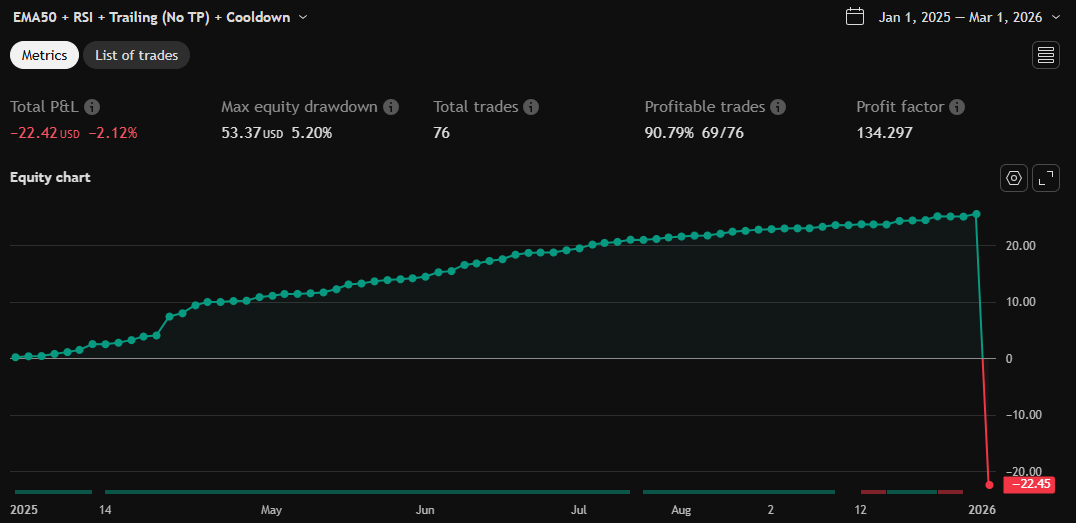Click the profit factor value 134.297

tap(885, 133)
